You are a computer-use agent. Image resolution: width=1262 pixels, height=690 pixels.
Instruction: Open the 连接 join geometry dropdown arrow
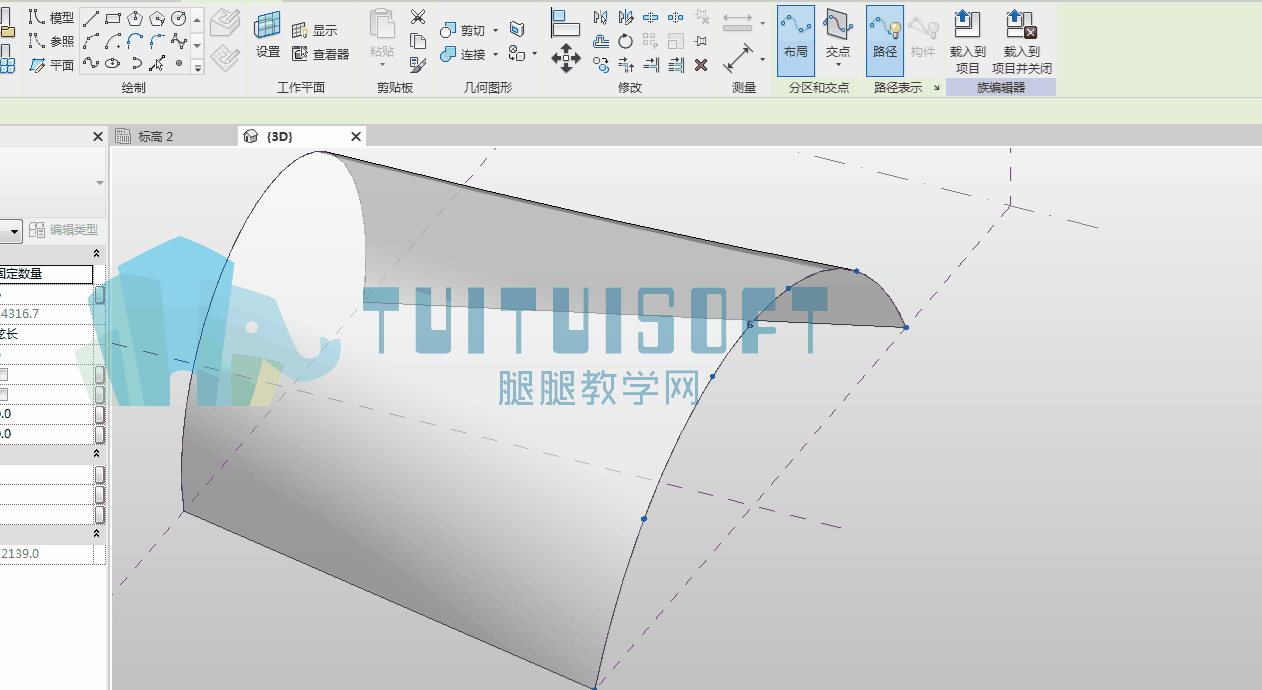tap(495, 54)
